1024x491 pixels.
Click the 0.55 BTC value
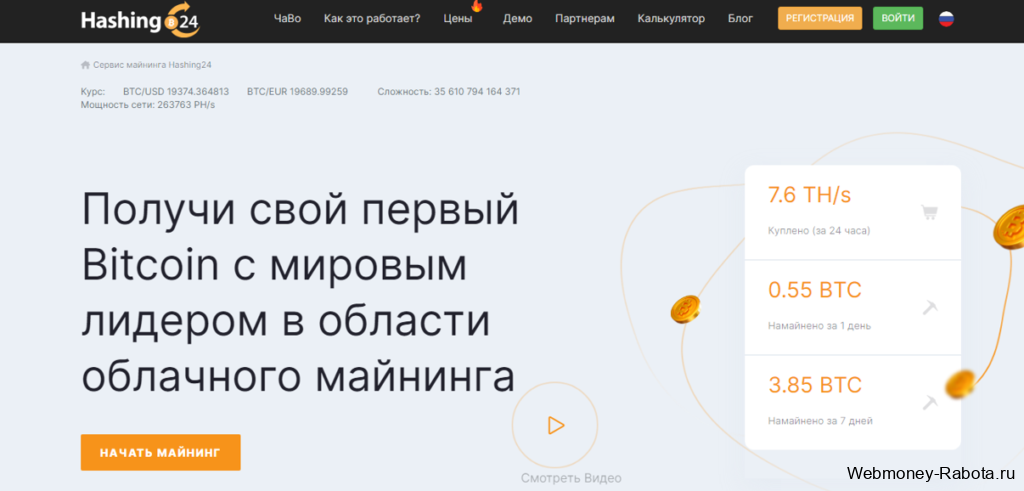click(x=814, y=290)
